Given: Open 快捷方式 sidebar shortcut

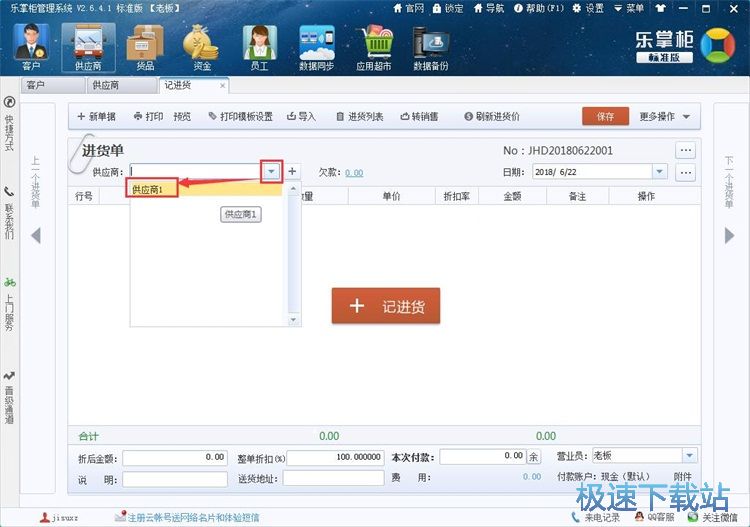Looking at the screenshot, I should 9,124.
